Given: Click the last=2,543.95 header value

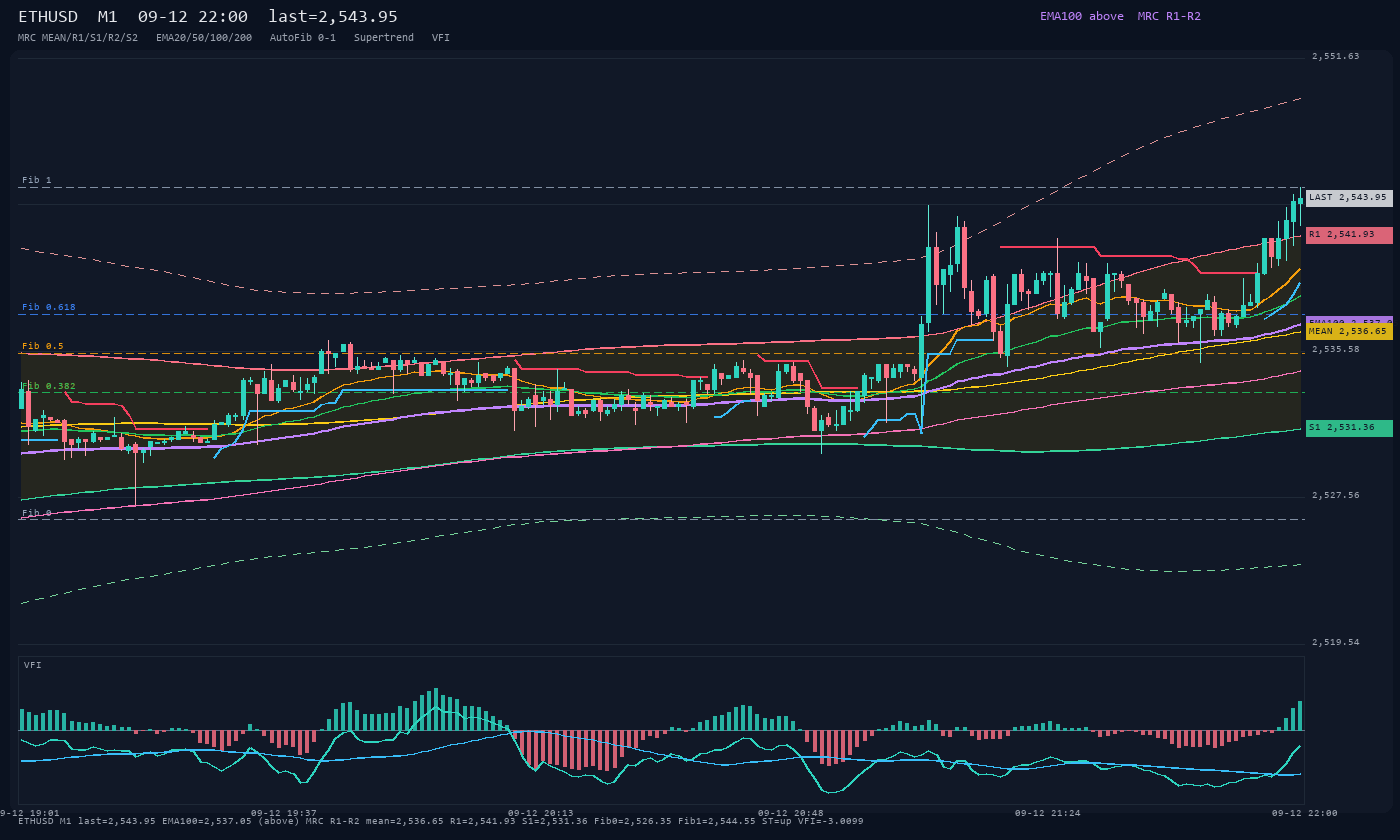Looking at the screenshot, I should coord(333,17).
